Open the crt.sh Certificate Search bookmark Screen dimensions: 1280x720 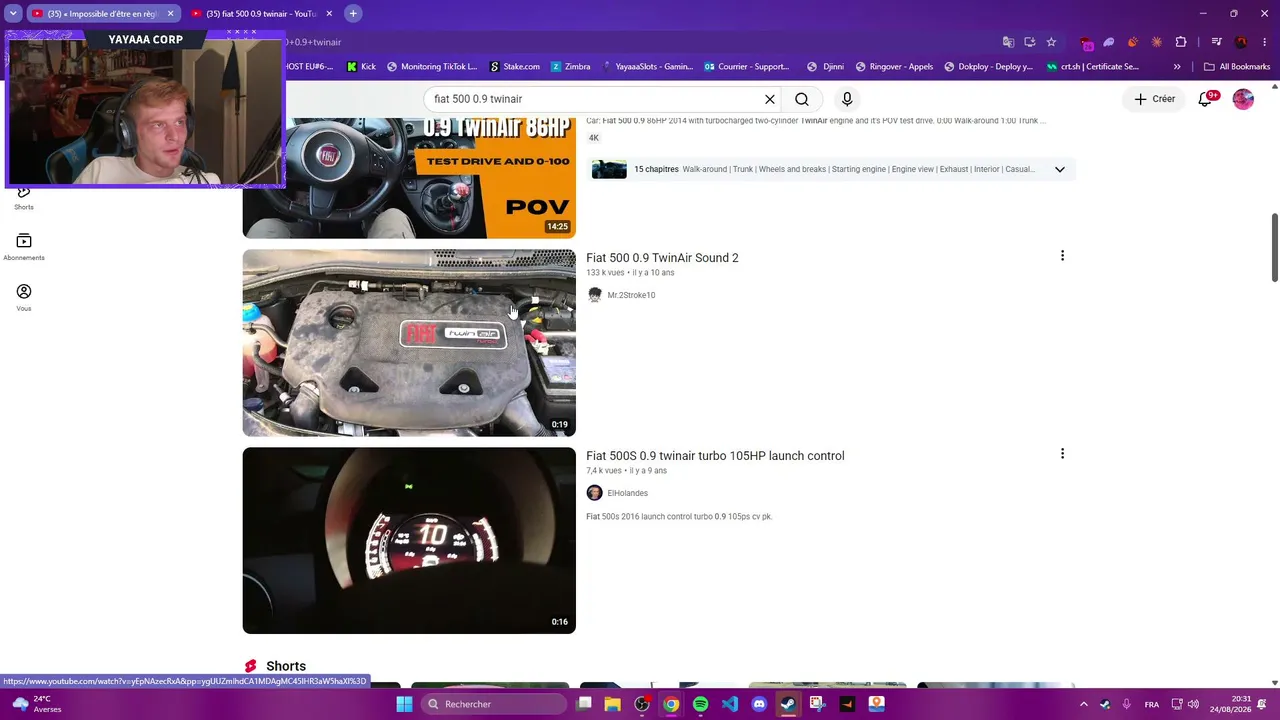(x=1093, y=67)
